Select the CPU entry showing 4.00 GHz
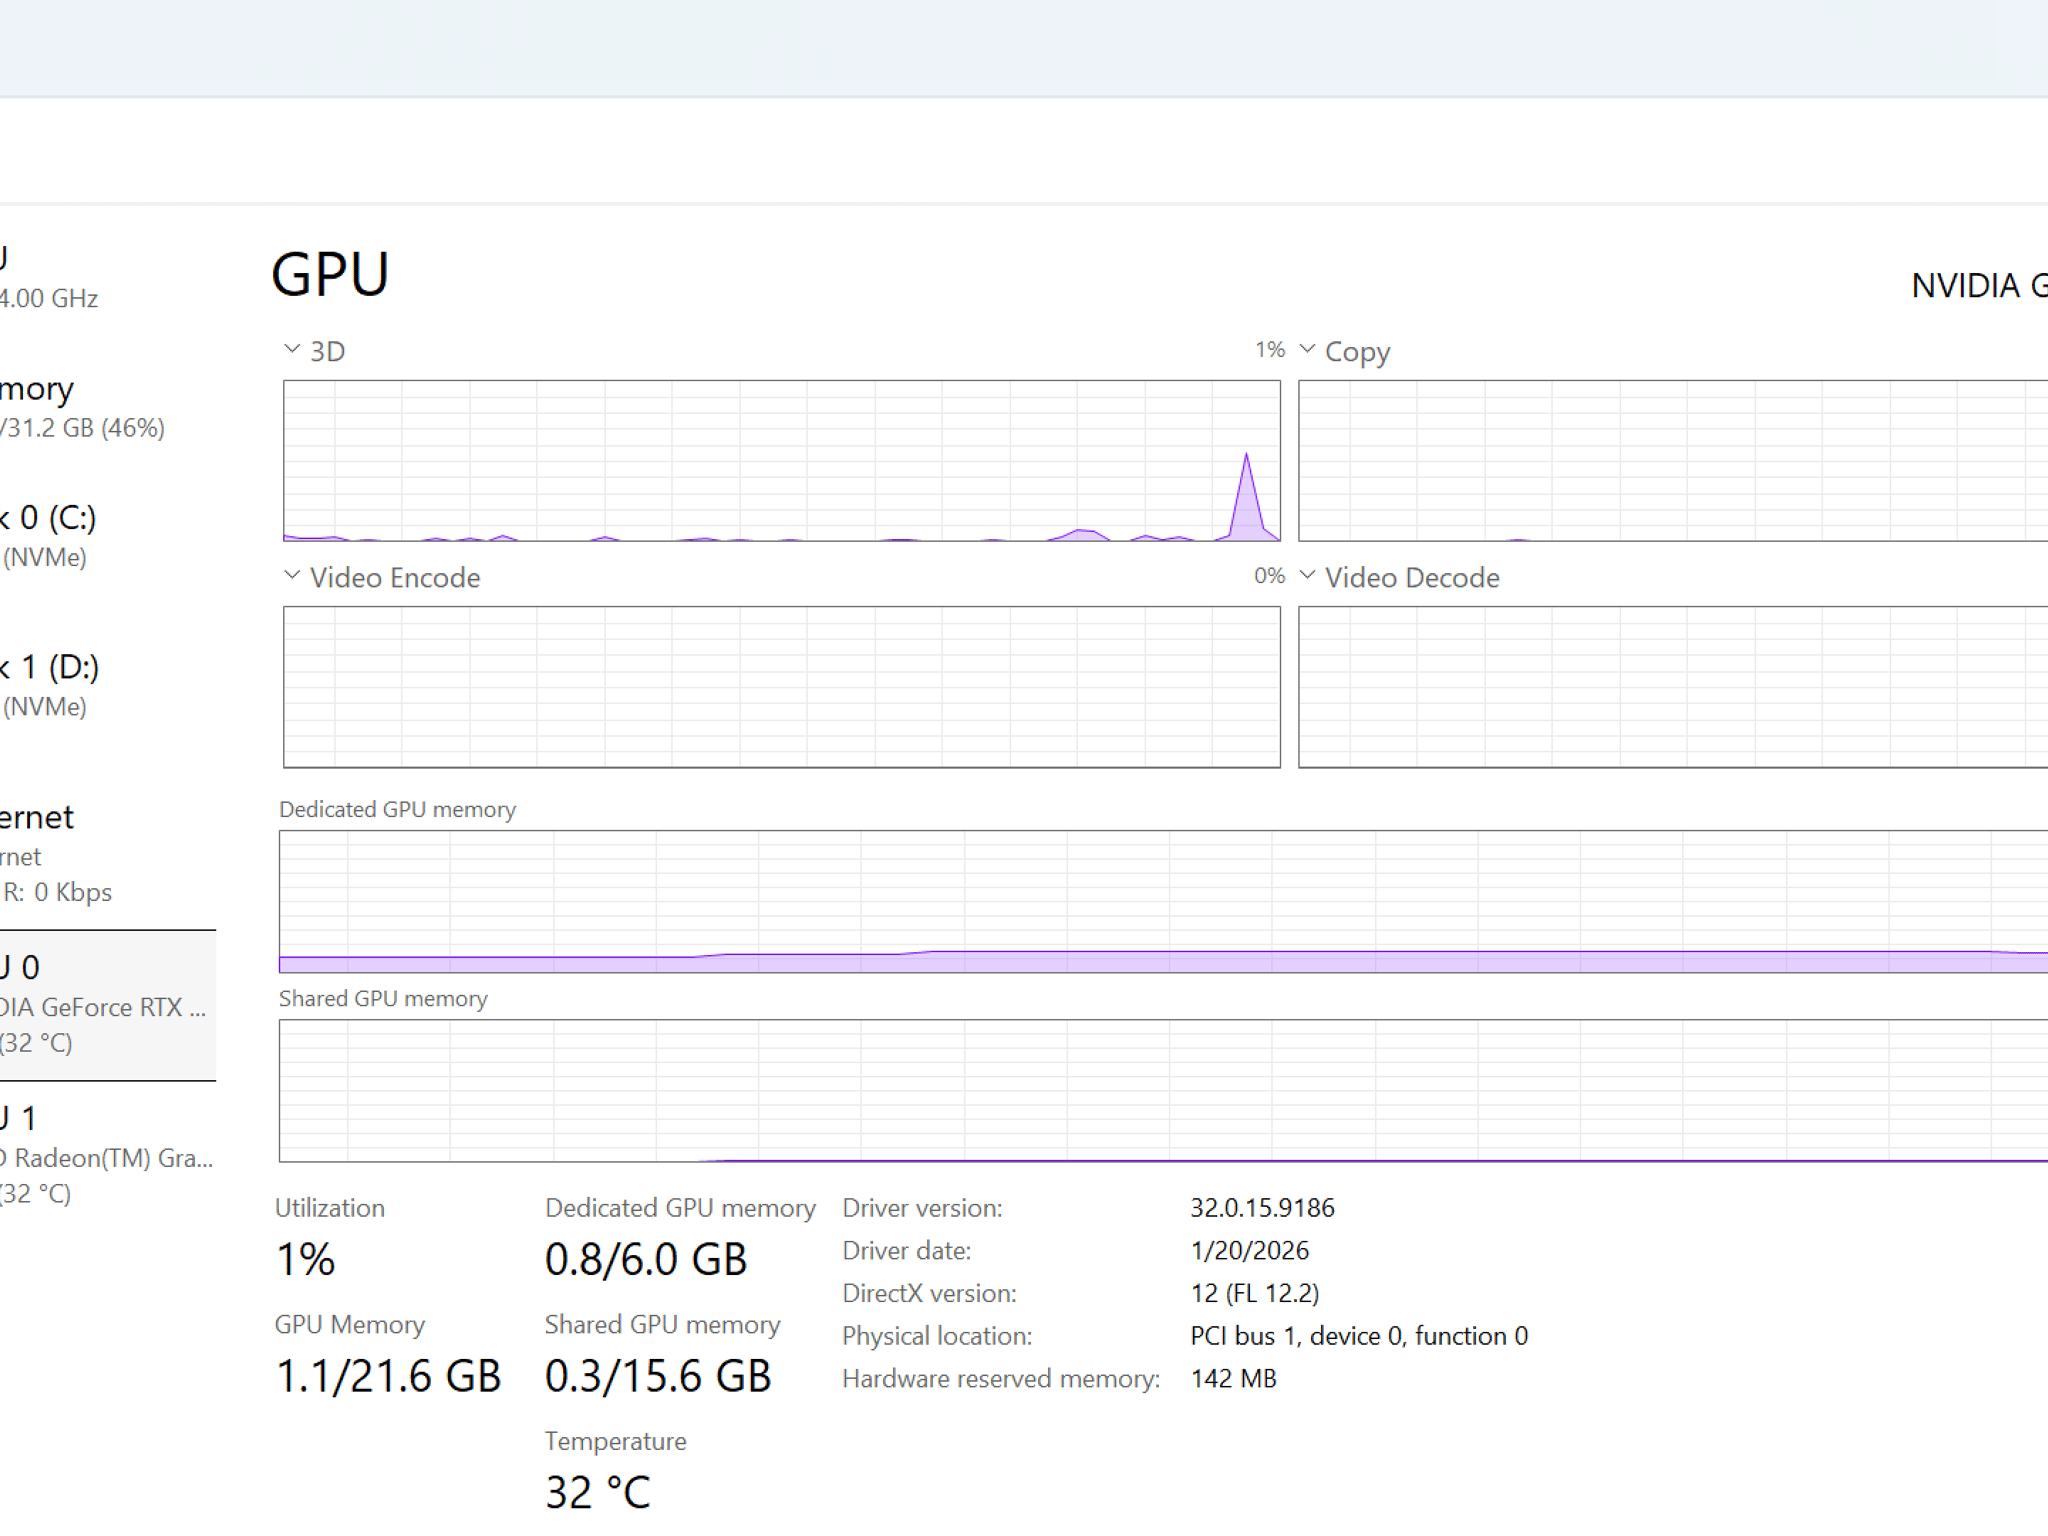Viewport: 2048px width, 1536px height. [107, 277]
